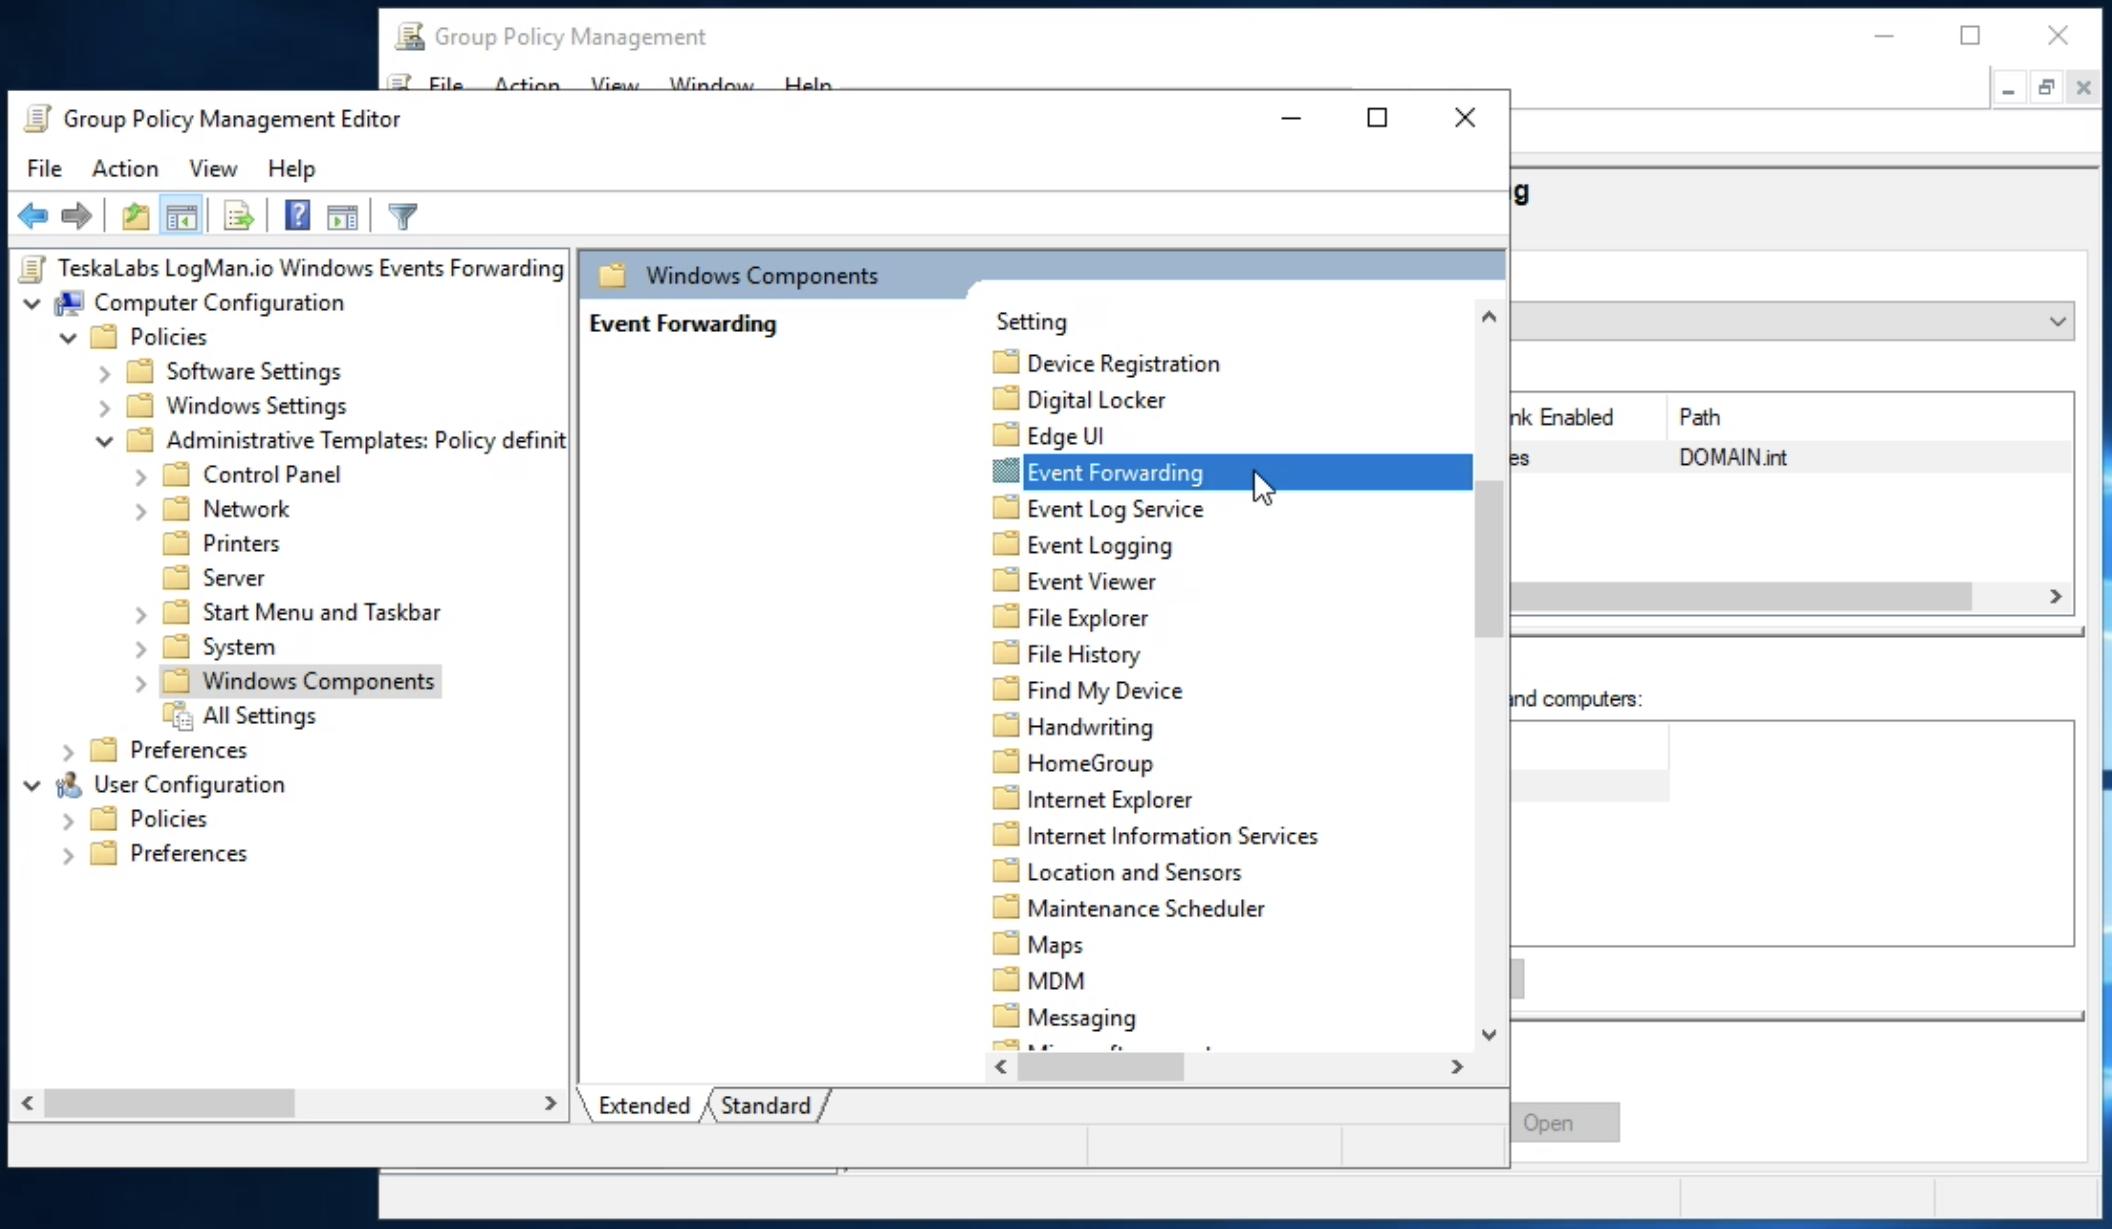
Task: Click the Open button in background window
Action: click(x=1564, y=1123)
